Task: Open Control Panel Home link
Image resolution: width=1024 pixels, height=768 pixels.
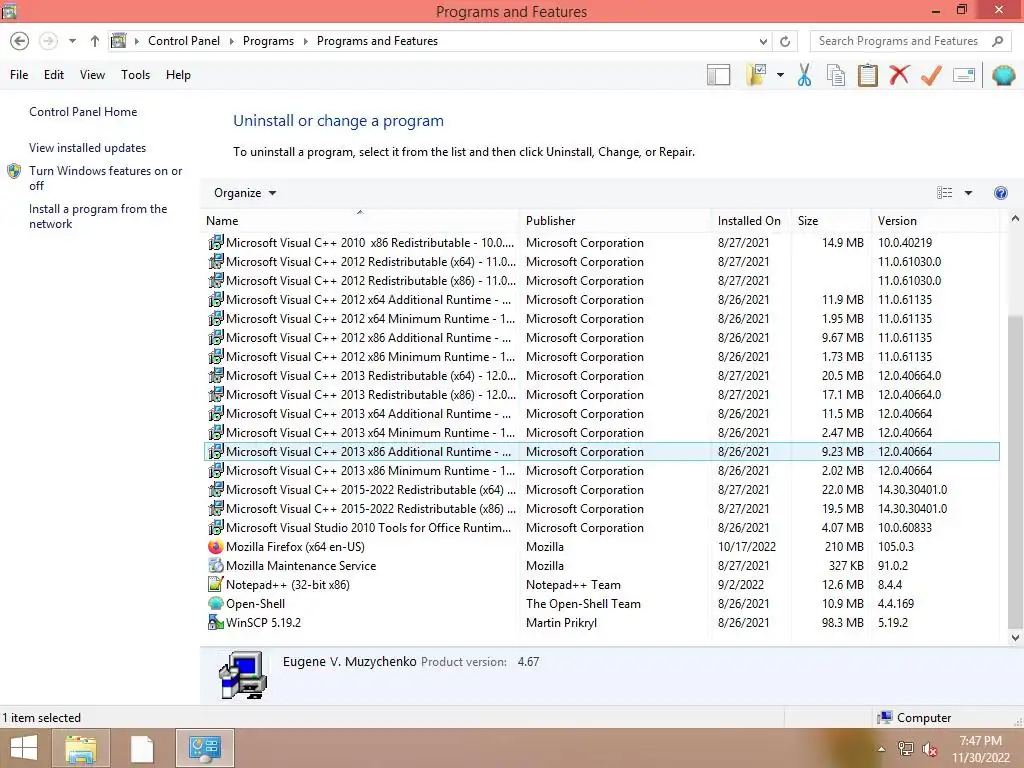Action: click(x=83, y=112)
